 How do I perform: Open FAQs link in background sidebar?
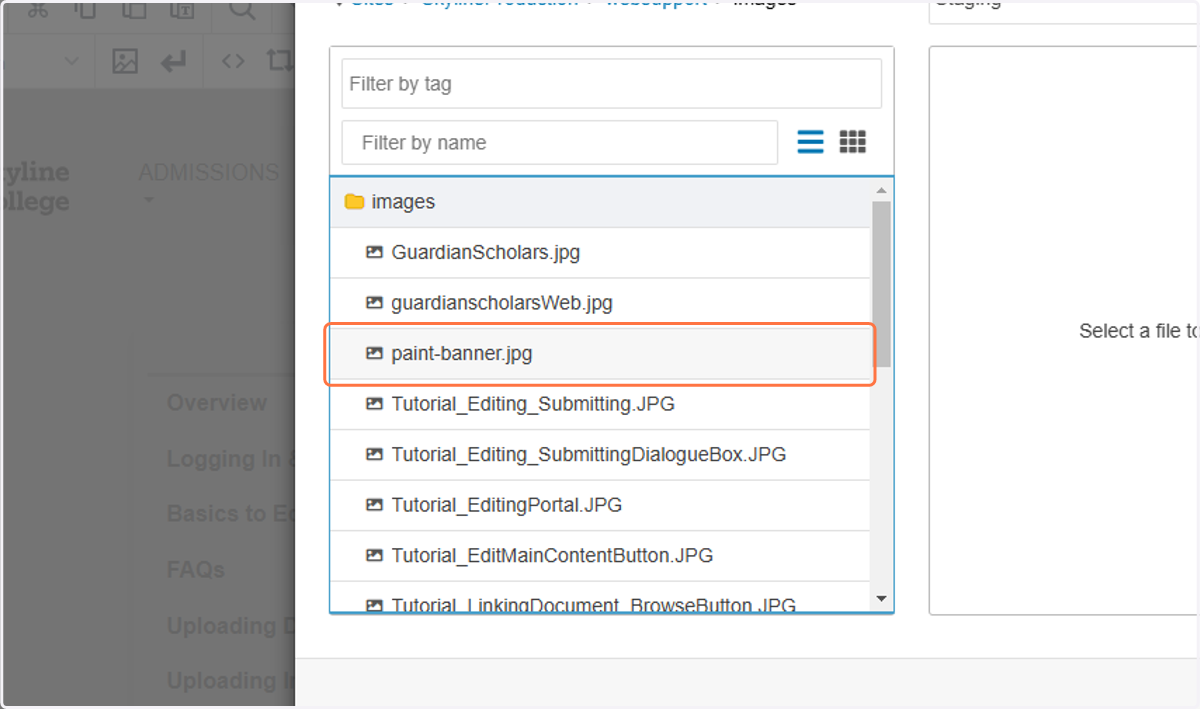196,570
